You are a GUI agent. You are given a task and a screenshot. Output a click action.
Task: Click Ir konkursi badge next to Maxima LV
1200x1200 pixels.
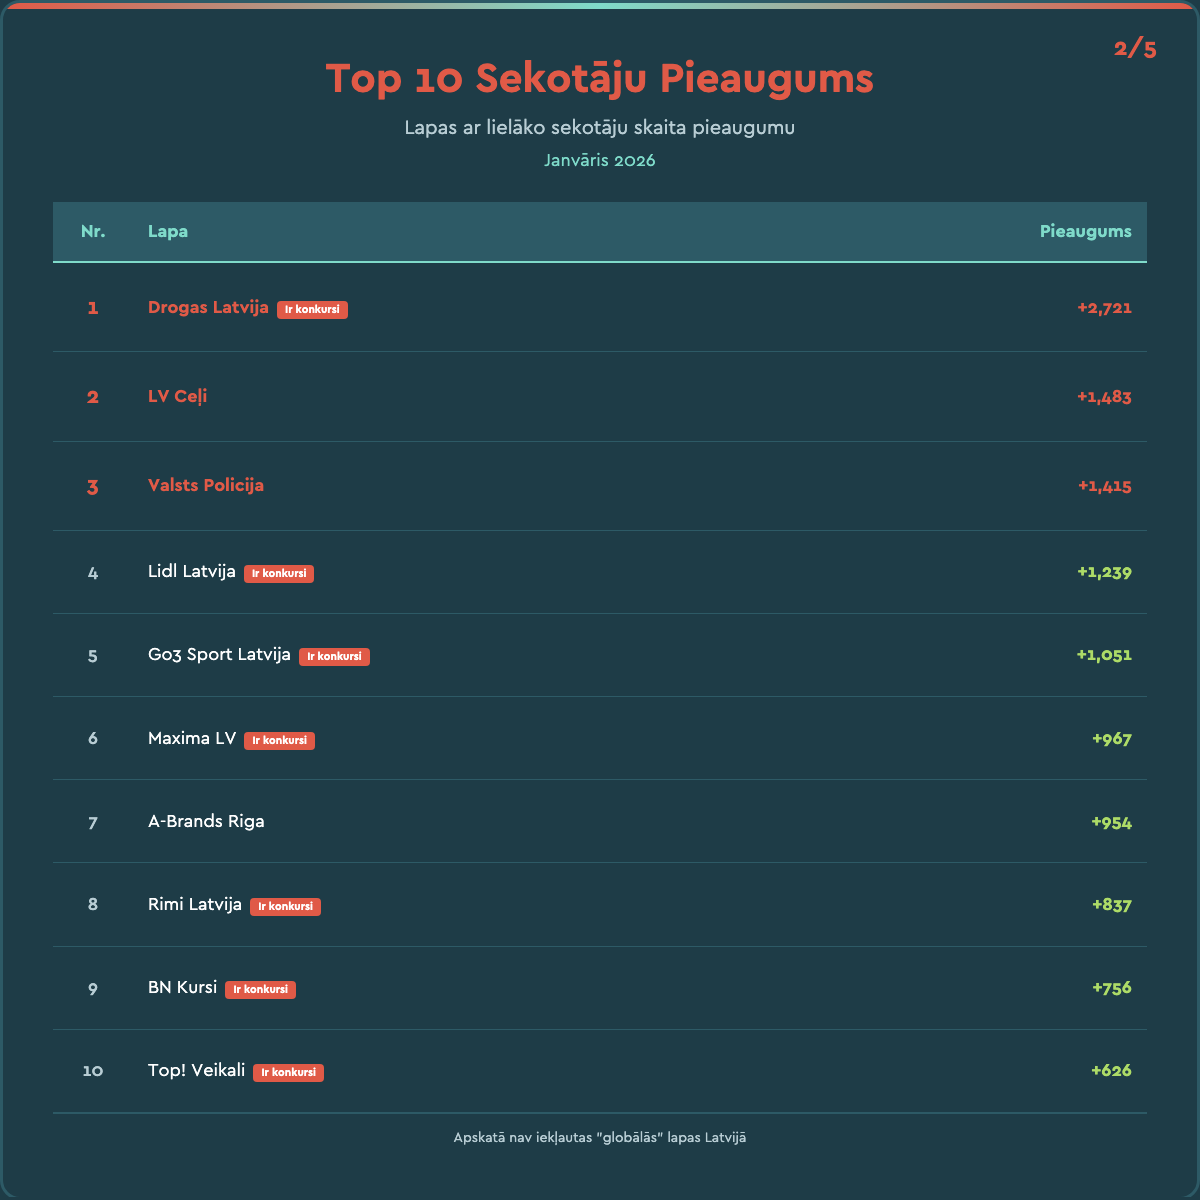[279, 740]
